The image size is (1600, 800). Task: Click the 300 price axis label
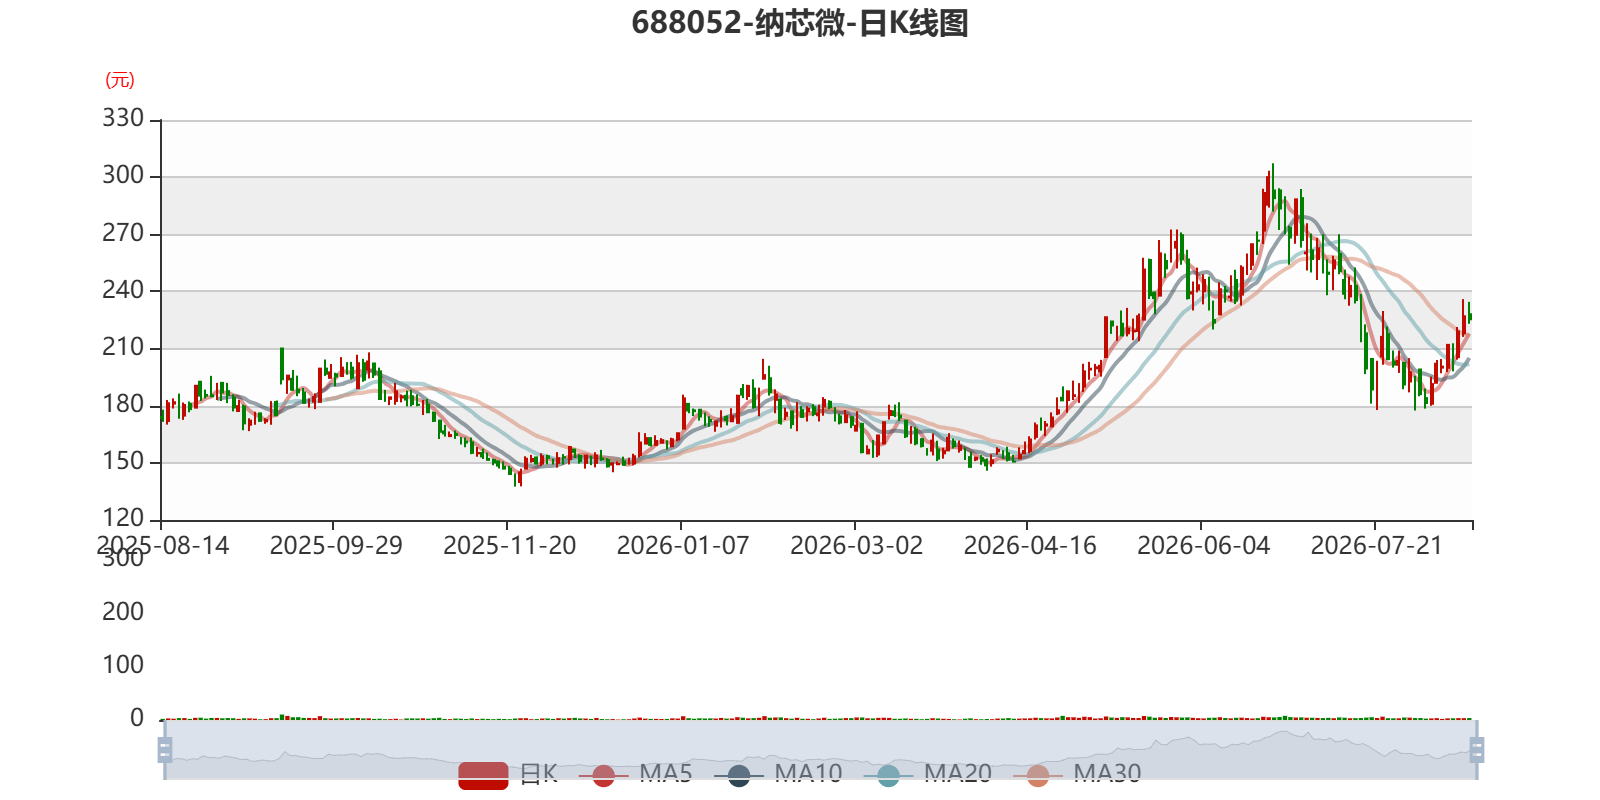click(123, 175)
